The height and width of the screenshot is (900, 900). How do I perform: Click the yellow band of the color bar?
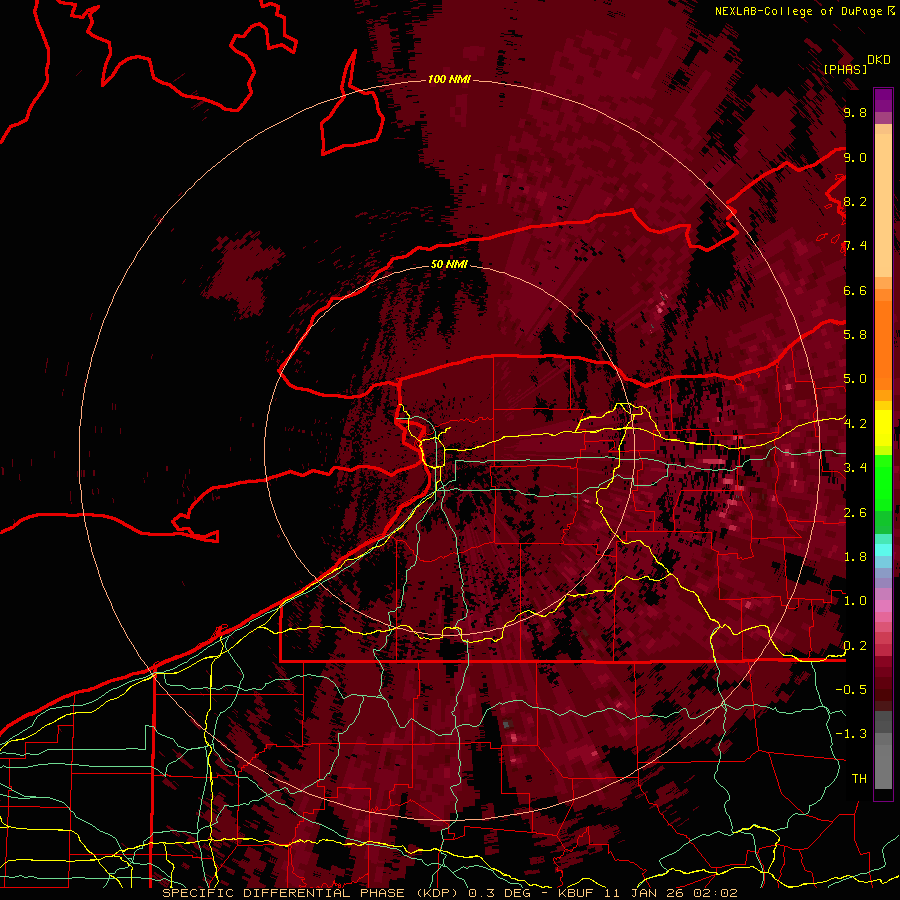click(883, 428)
